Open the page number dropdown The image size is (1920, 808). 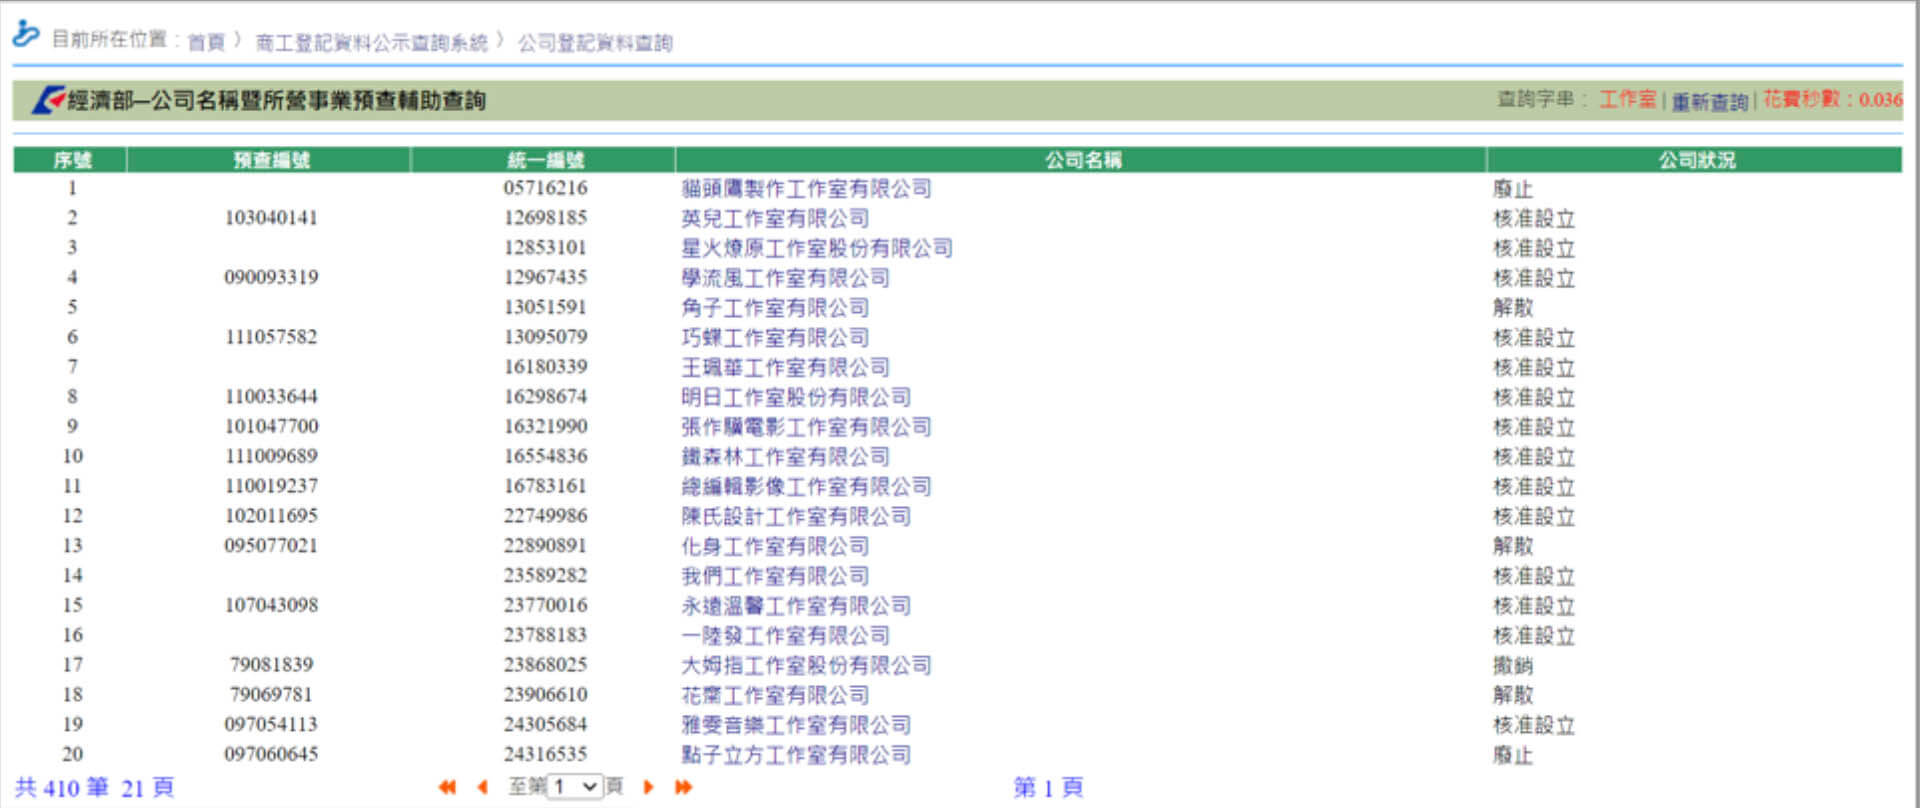coord(576,787)
